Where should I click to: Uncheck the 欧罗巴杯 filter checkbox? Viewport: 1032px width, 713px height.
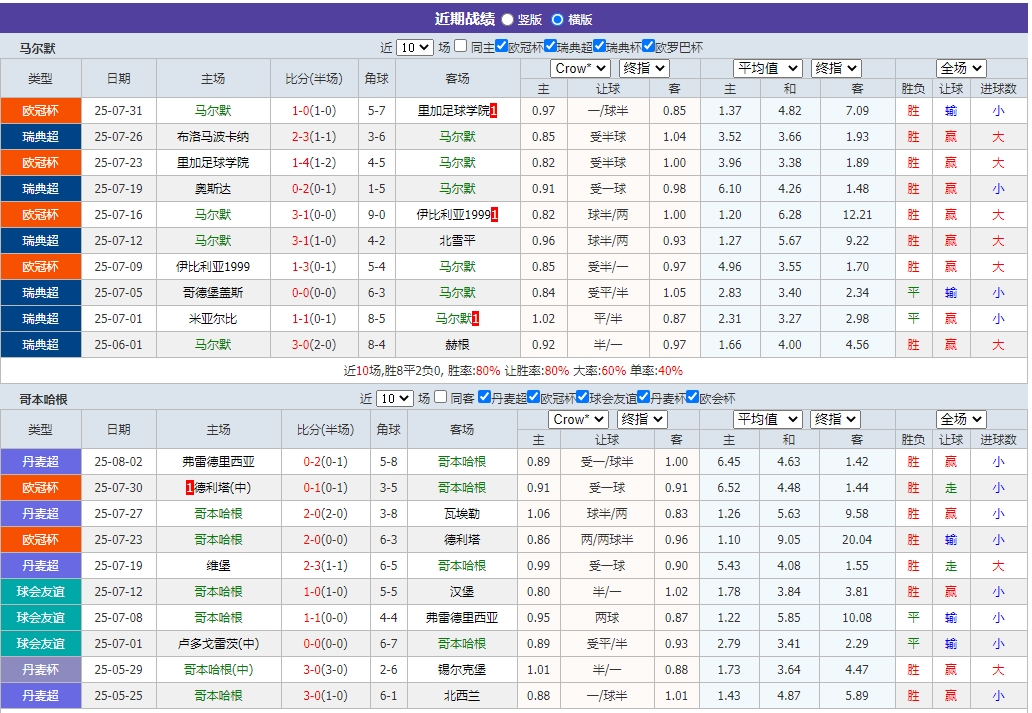[x=648, y=47]
